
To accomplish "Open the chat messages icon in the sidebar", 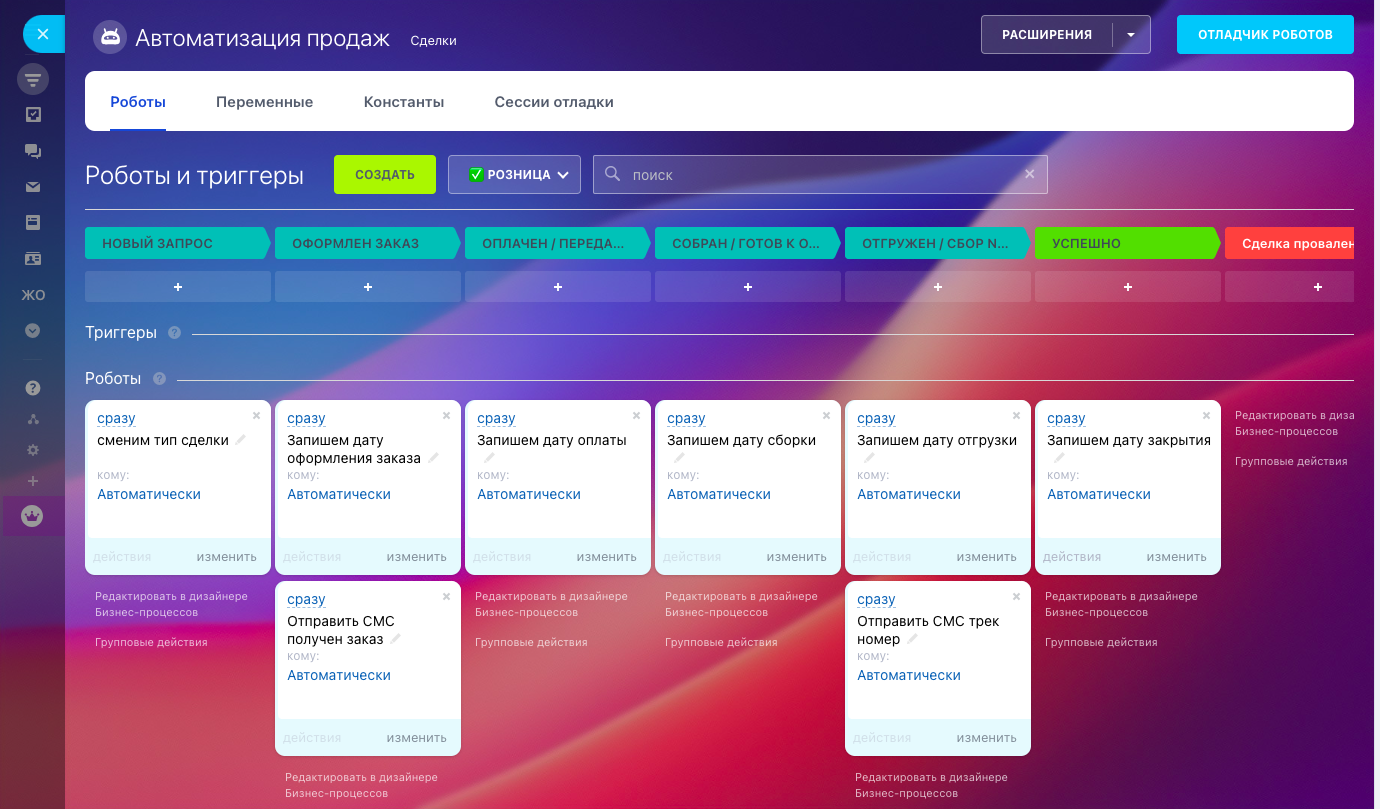I will (33, 151).
